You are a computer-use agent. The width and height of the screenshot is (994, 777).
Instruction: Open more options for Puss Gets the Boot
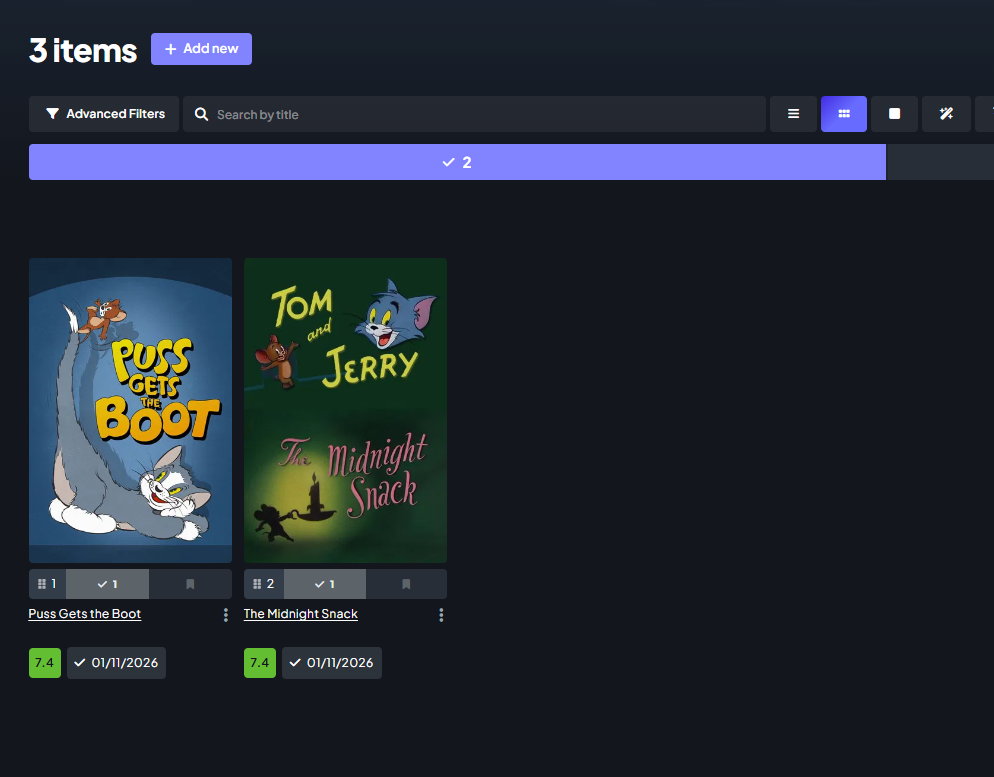tap(226, 615)
